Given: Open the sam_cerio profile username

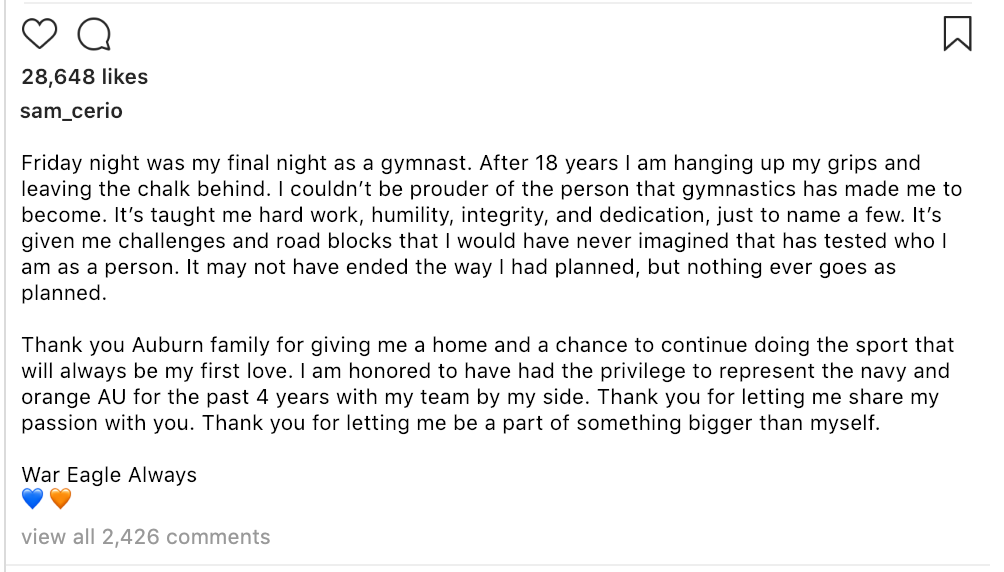Looking at the screenshot, I should click(x=71, y=111).
